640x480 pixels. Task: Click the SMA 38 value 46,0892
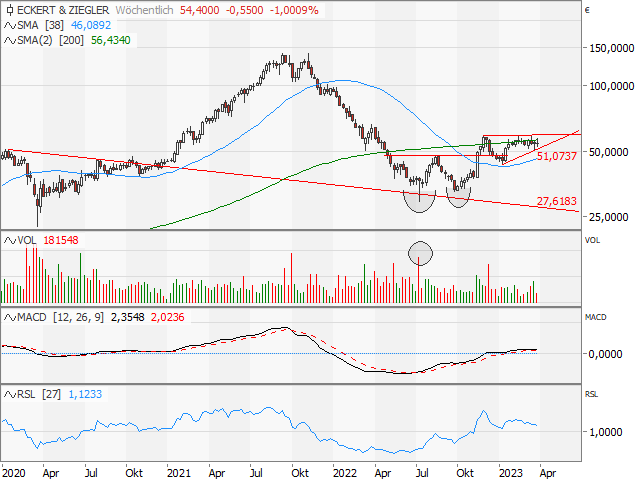91,25
